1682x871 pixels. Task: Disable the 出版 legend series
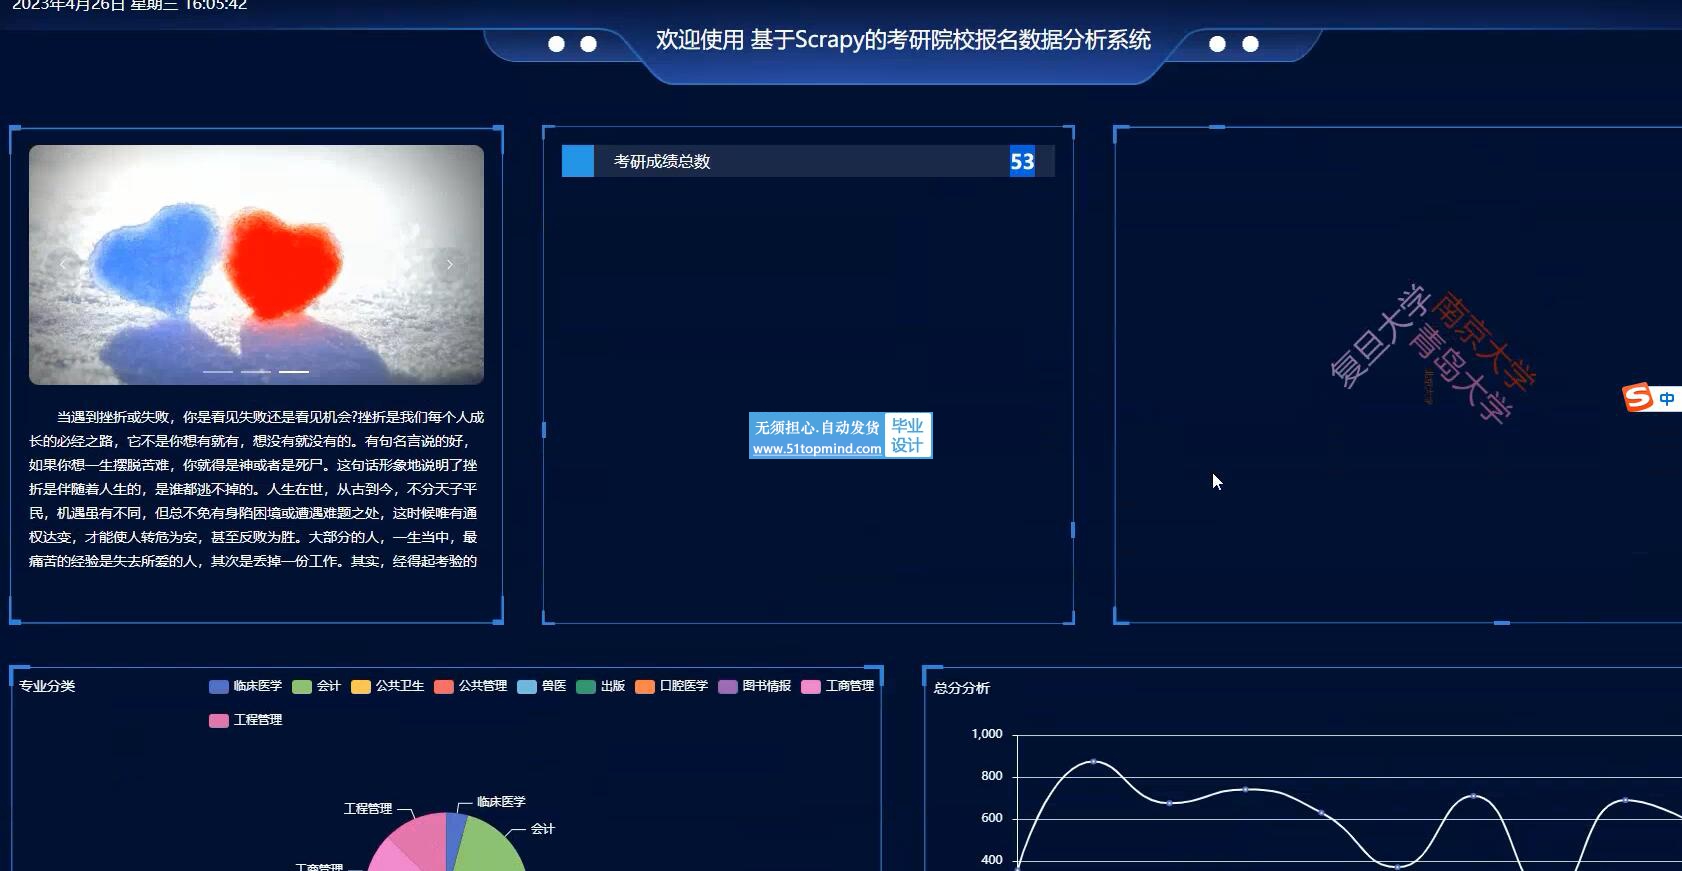(x=601, y=686)
